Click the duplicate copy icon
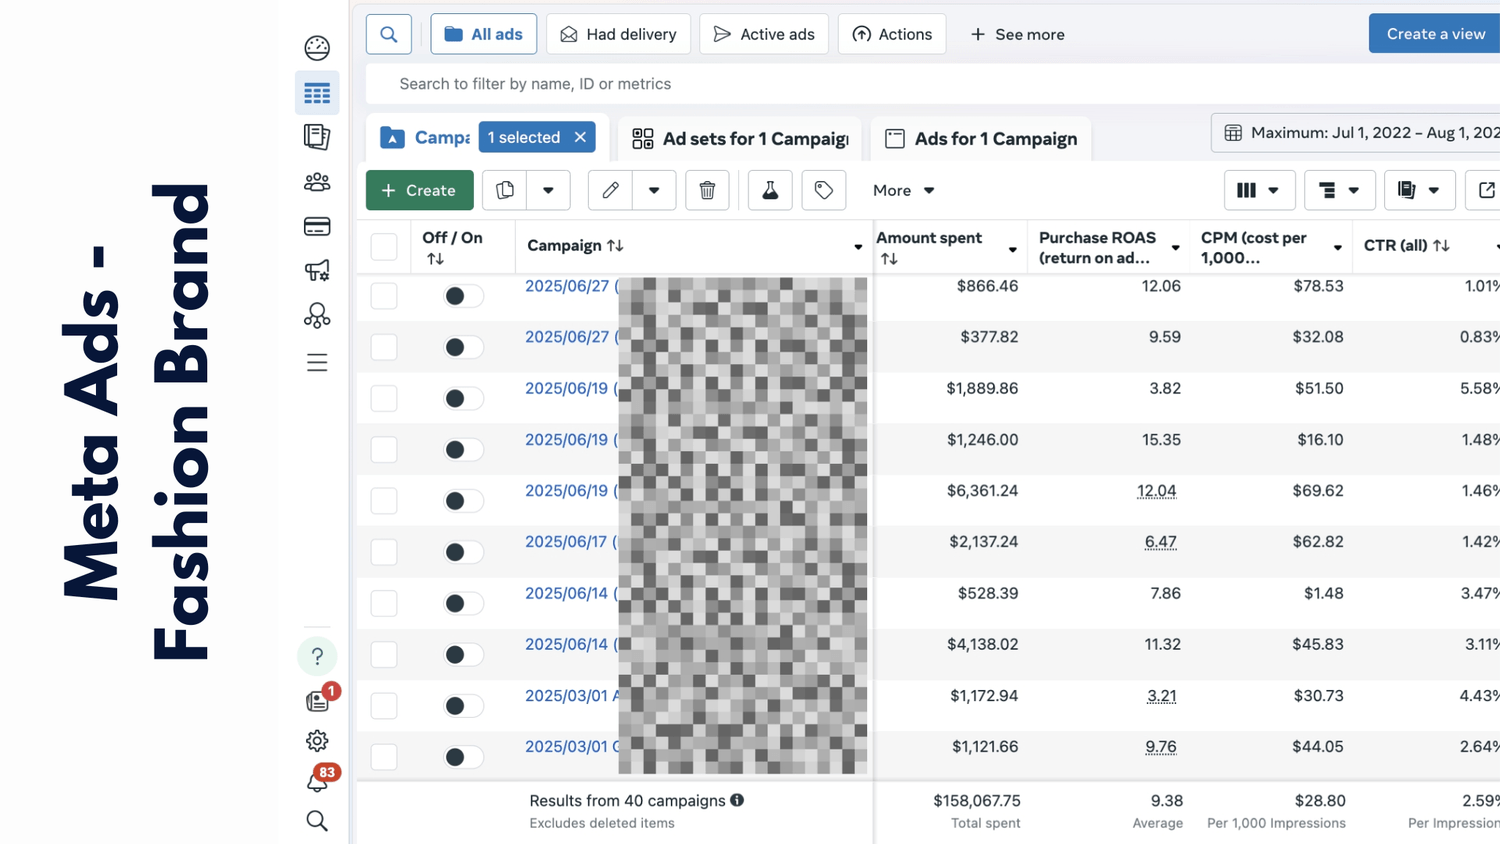Screen dimensions: 1500x844 coord(505,190)
